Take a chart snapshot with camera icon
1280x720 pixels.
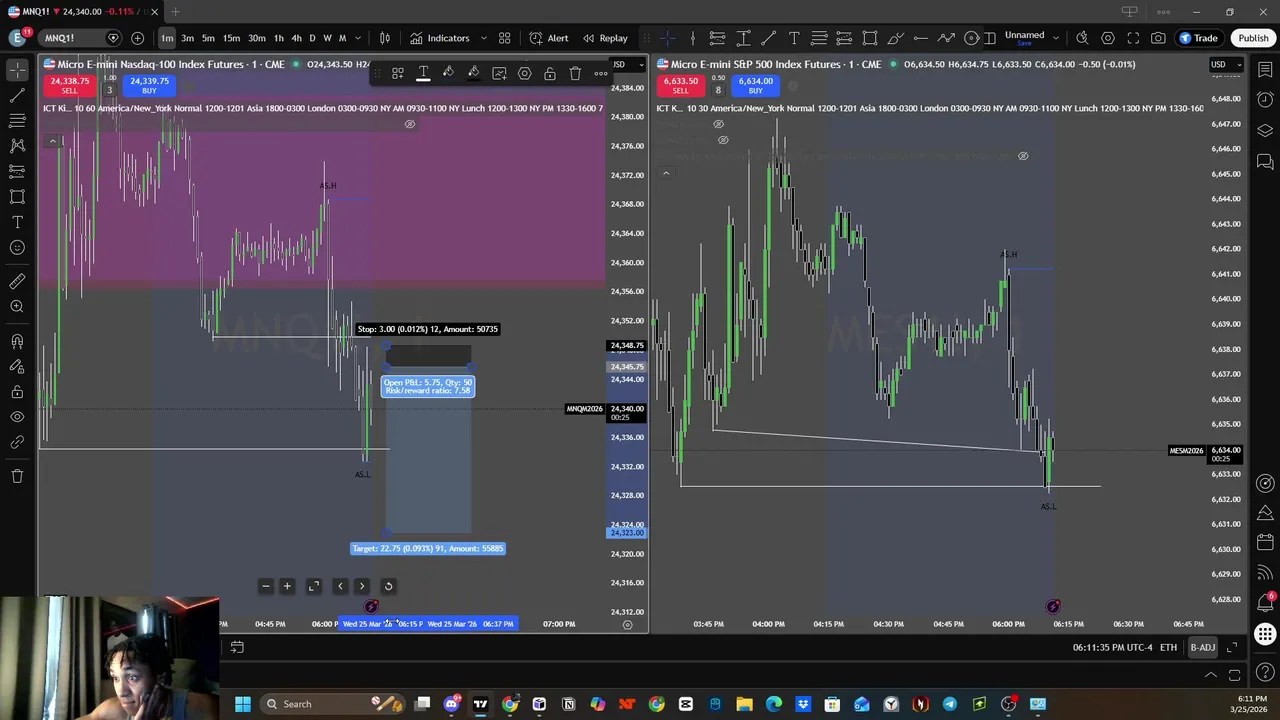pyautogui.click(x=1158, y=38)
